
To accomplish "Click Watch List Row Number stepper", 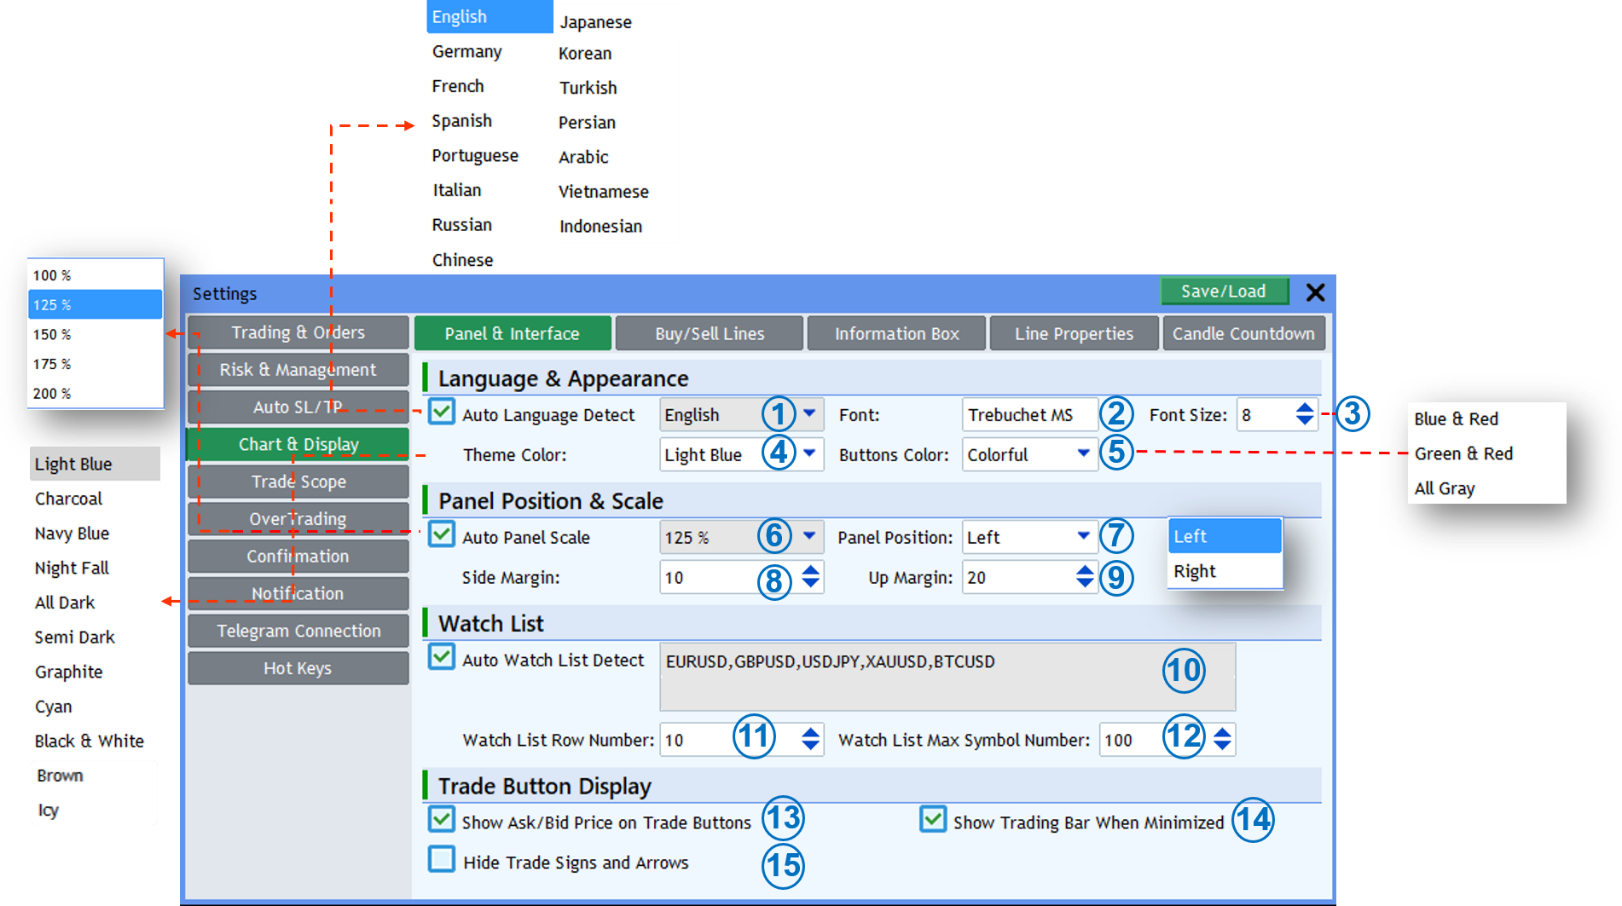I will point(810,739).
